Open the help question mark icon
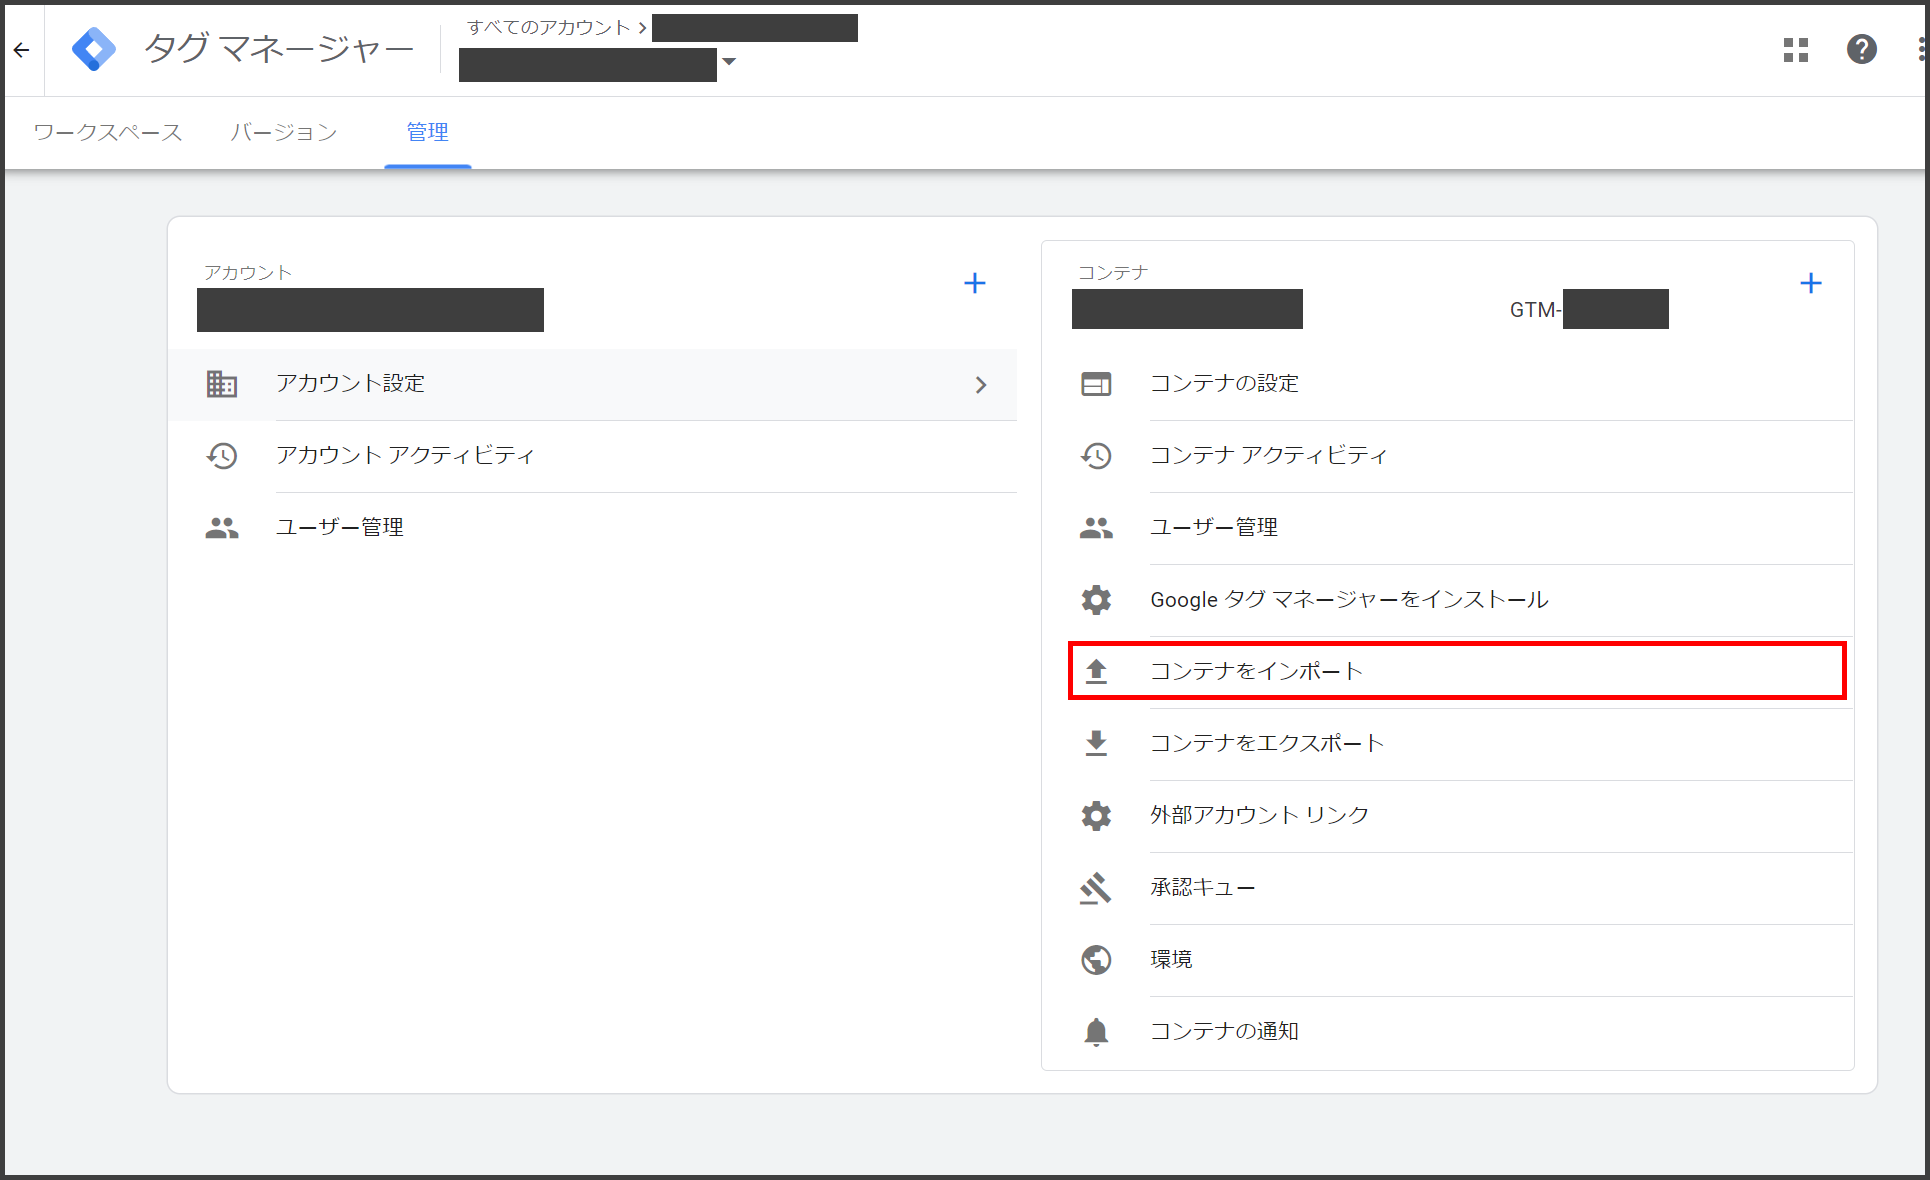The height and width of the screenshot is (1180, 1930). coord(1861,49)
